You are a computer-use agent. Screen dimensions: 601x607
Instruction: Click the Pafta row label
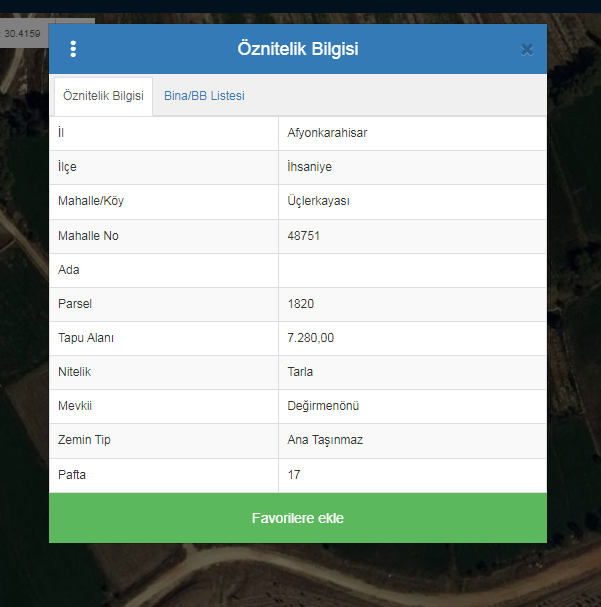point(72,475)
